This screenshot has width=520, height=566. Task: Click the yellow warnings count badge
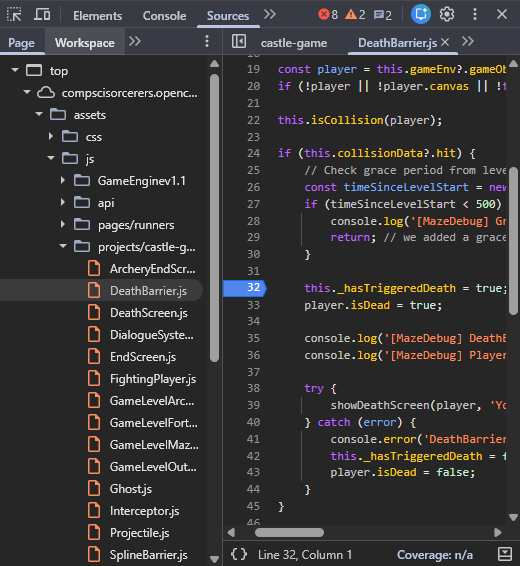(355, 15)
